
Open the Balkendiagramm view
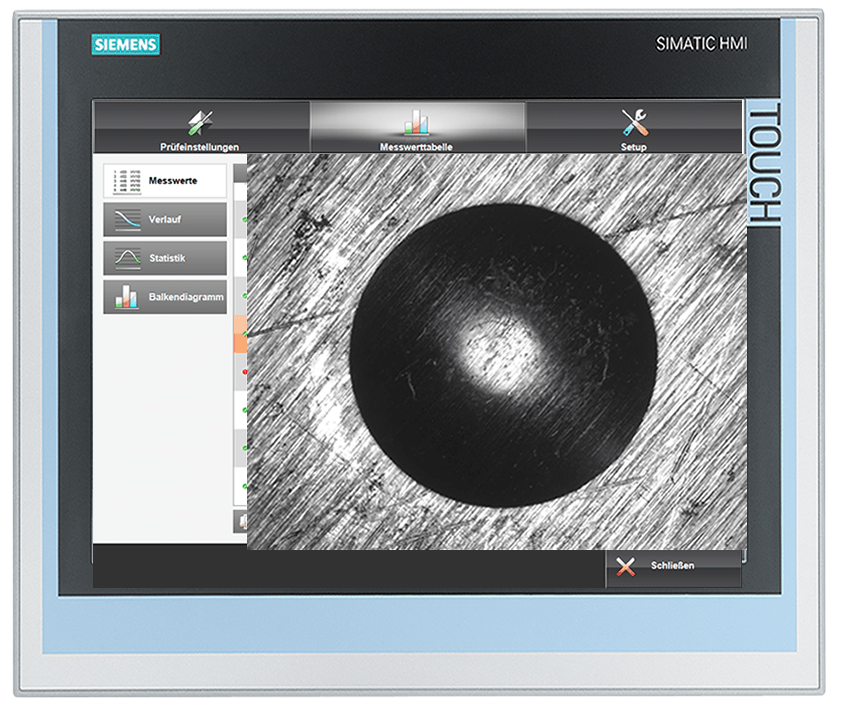coord(165,297)
